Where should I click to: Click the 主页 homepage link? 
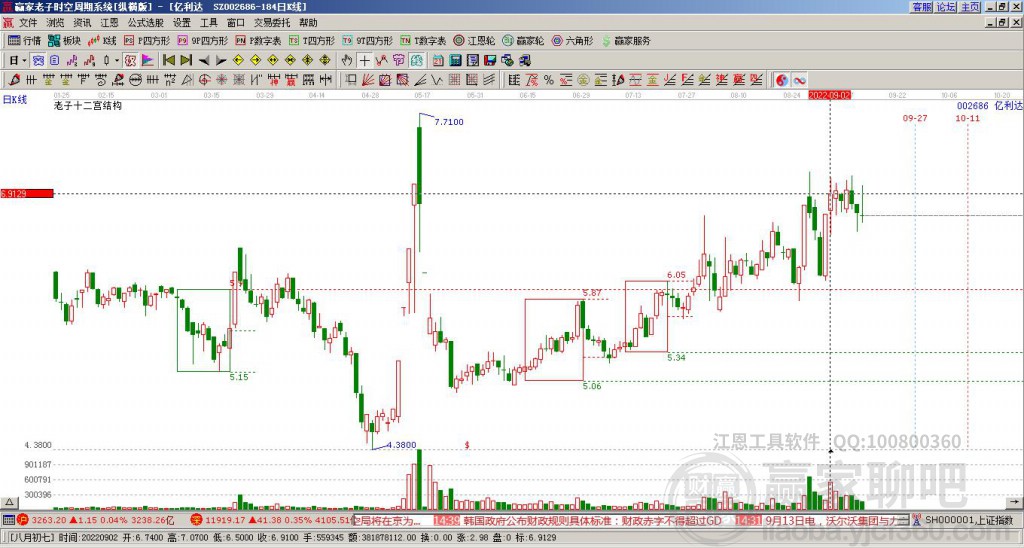970,7
